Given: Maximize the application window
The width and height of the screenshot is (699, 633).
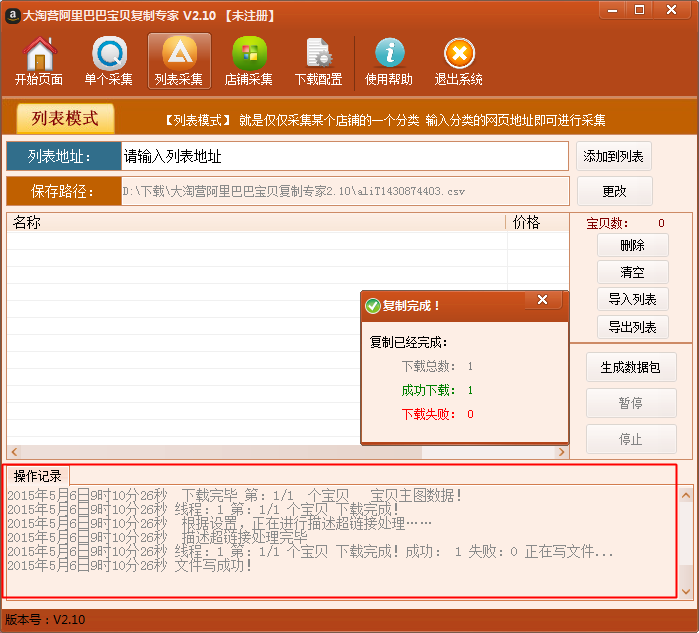Looking at the screenshot, I should click(x=639, y=10).
